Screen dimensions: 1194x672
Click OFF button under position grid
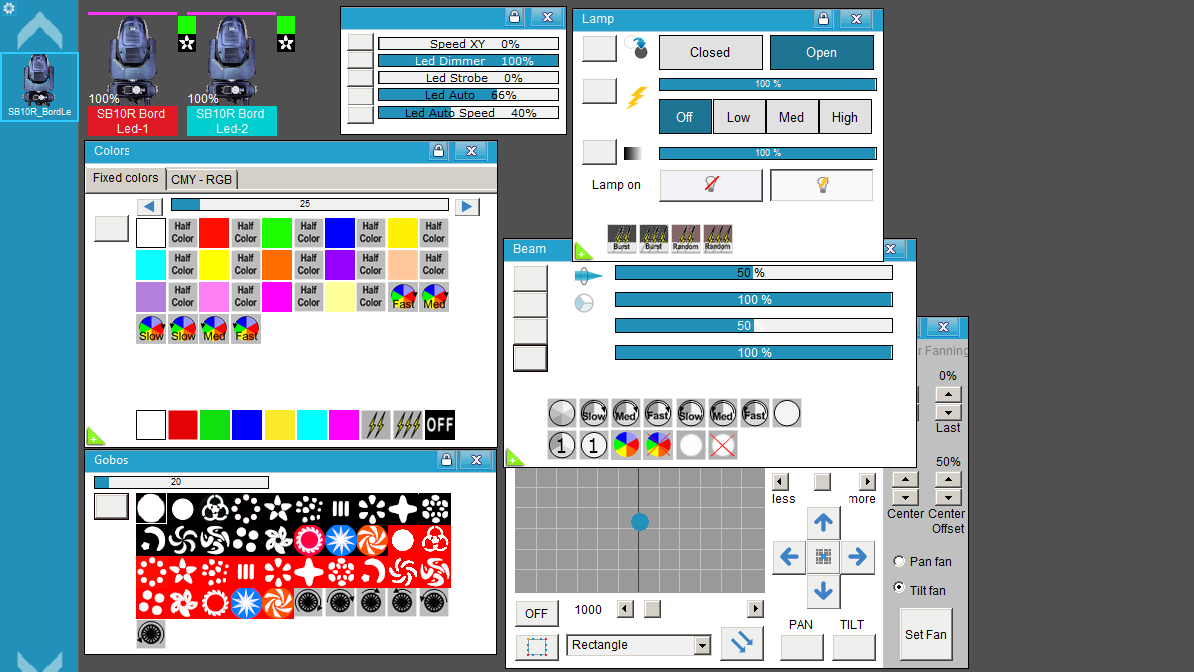click(x=536, y=613)
